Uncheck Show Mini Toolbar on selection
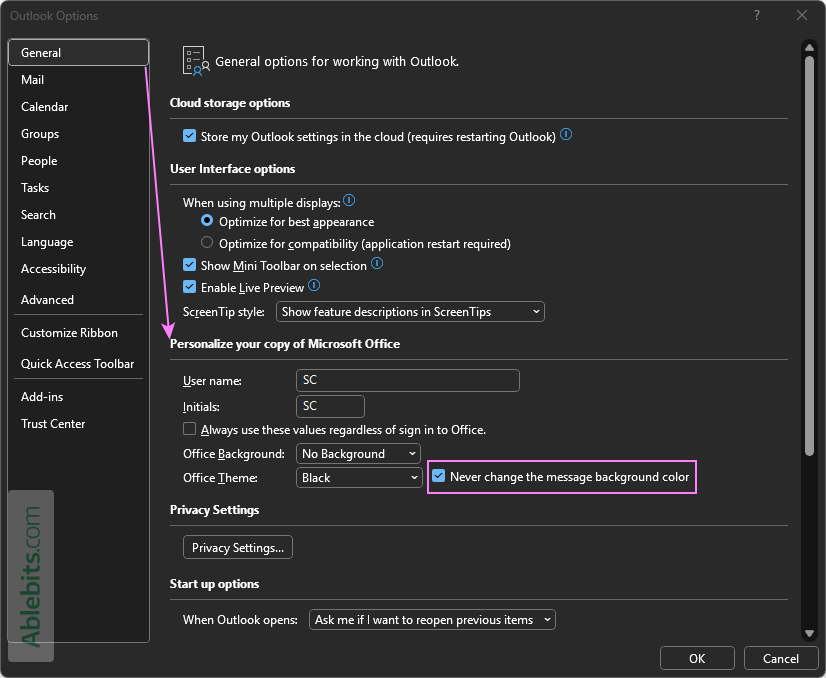This screenshot has width=826, height=678. [x=190, y=264]
